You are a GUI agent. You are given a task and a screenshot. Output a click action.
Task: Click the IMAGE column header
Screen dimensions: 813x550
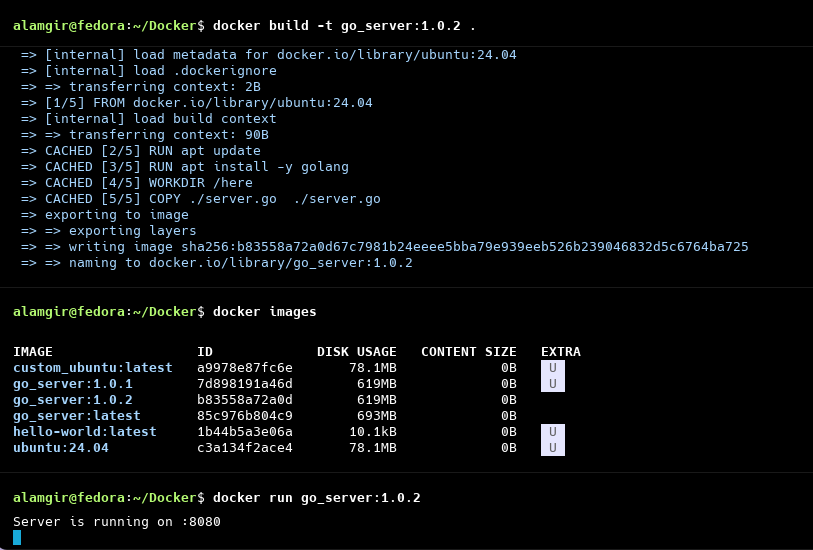33,352
